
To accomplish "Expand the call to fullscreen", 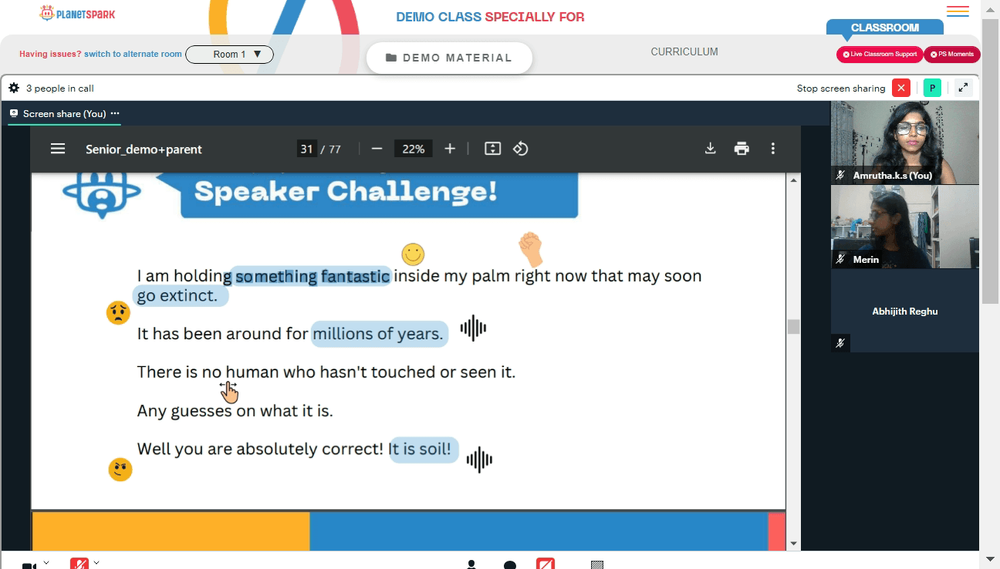I will tap(963, 88).
